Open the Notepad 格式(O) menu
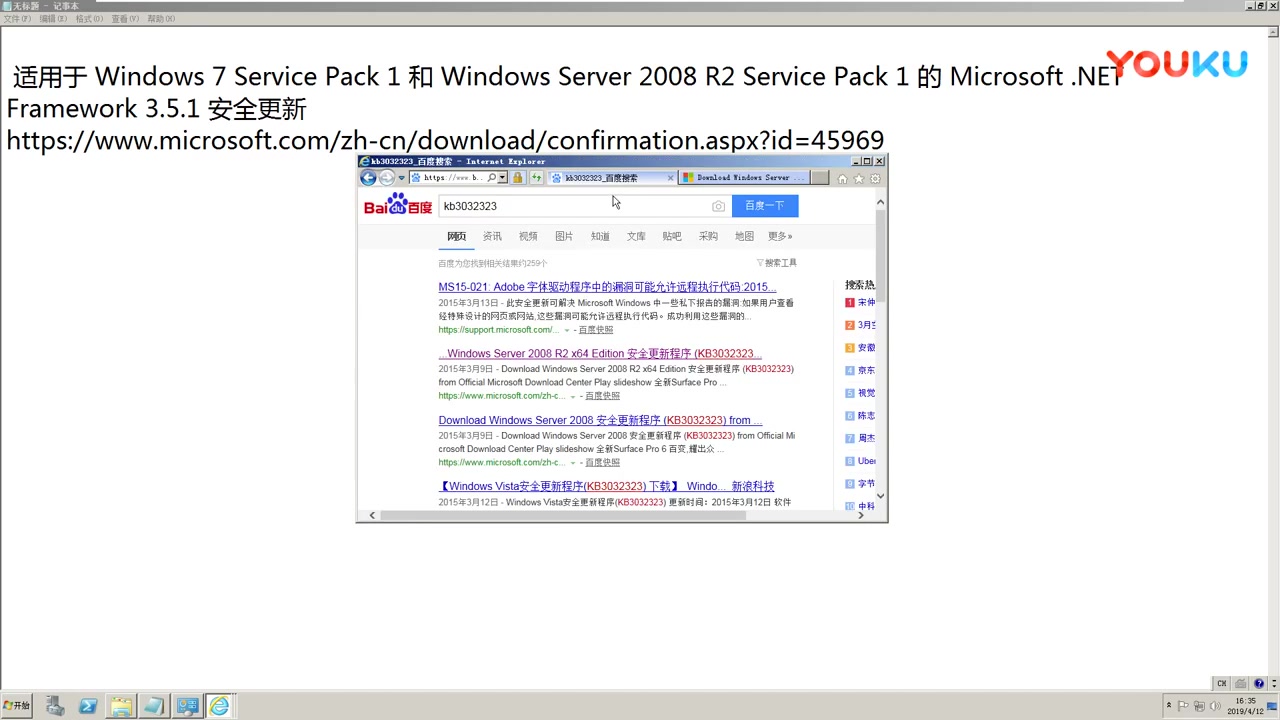This screenshot has height=720, width=1280. [90, 19]
